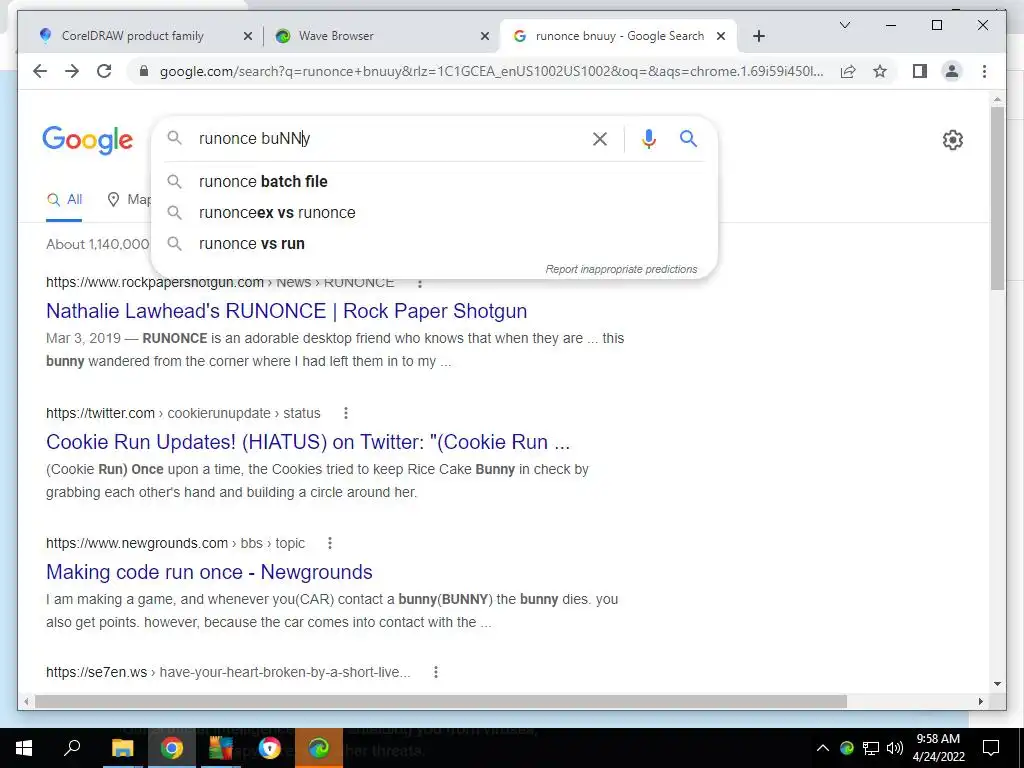Open the Chrome profile avatar menu
The width and height of the screenshot is (1024, 768).
[952, 71]
